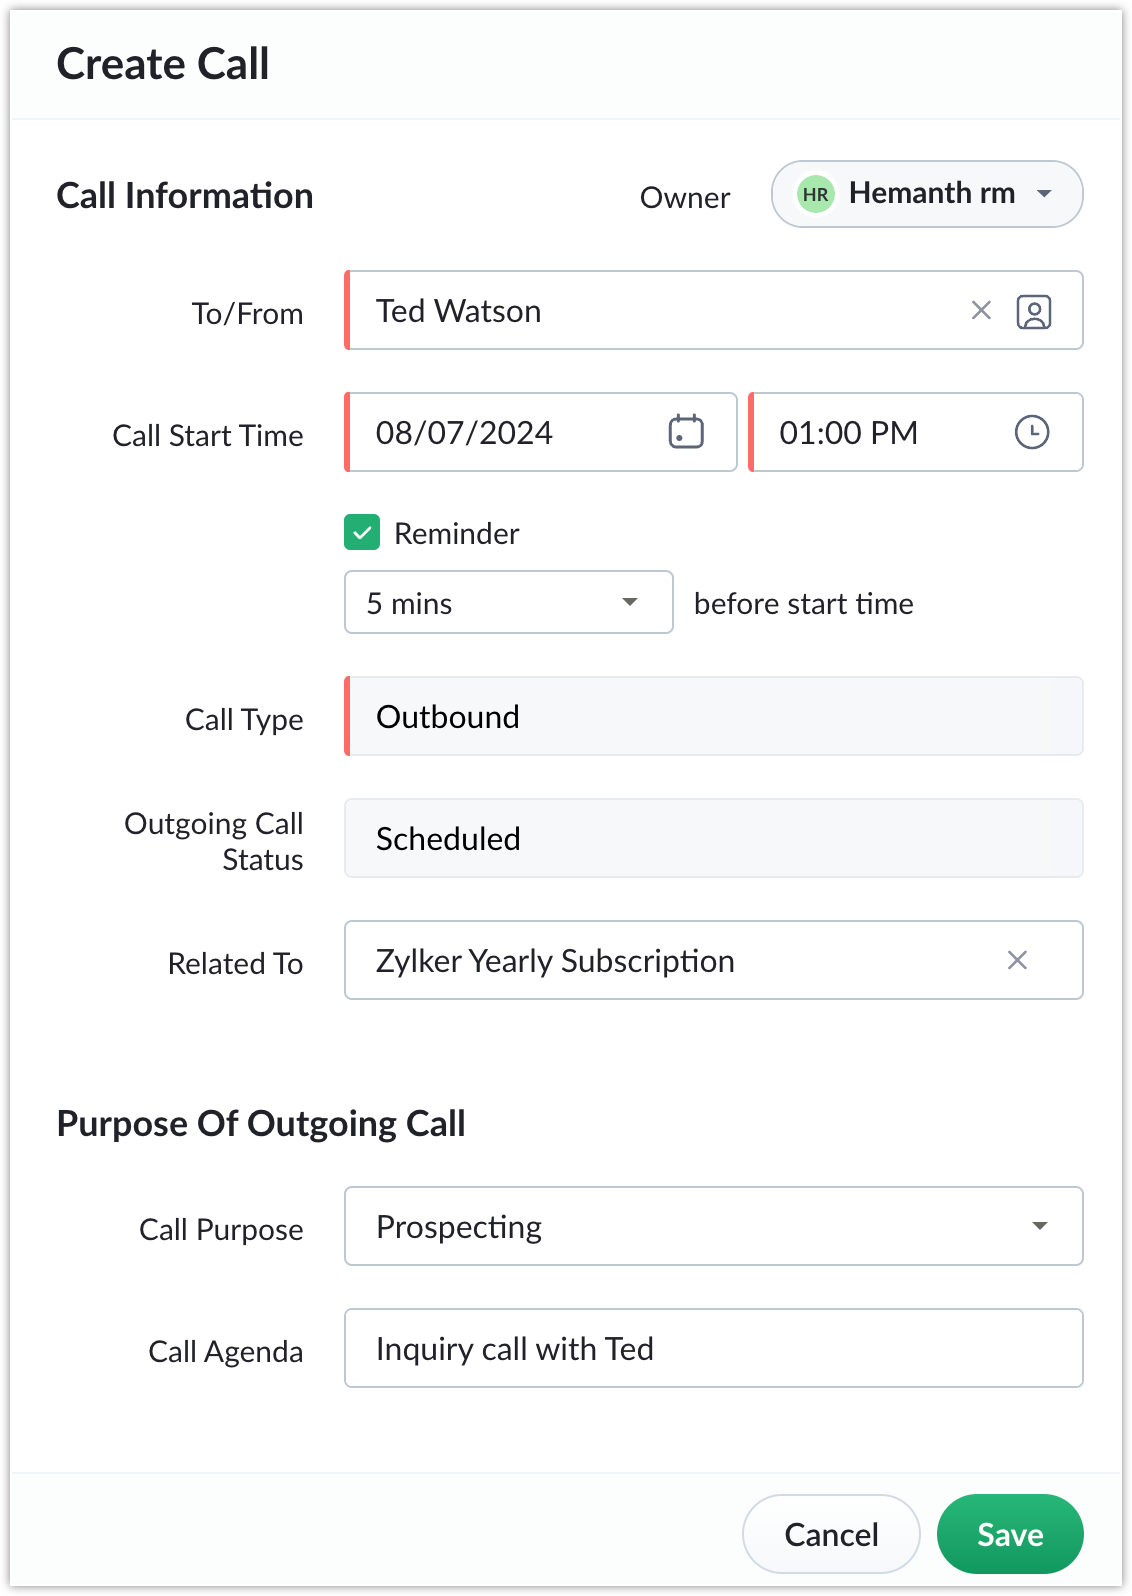Click the Call Agenda input field
The width and height of the screenshot is (1132, 1596).
click(x=713, y=1348)
